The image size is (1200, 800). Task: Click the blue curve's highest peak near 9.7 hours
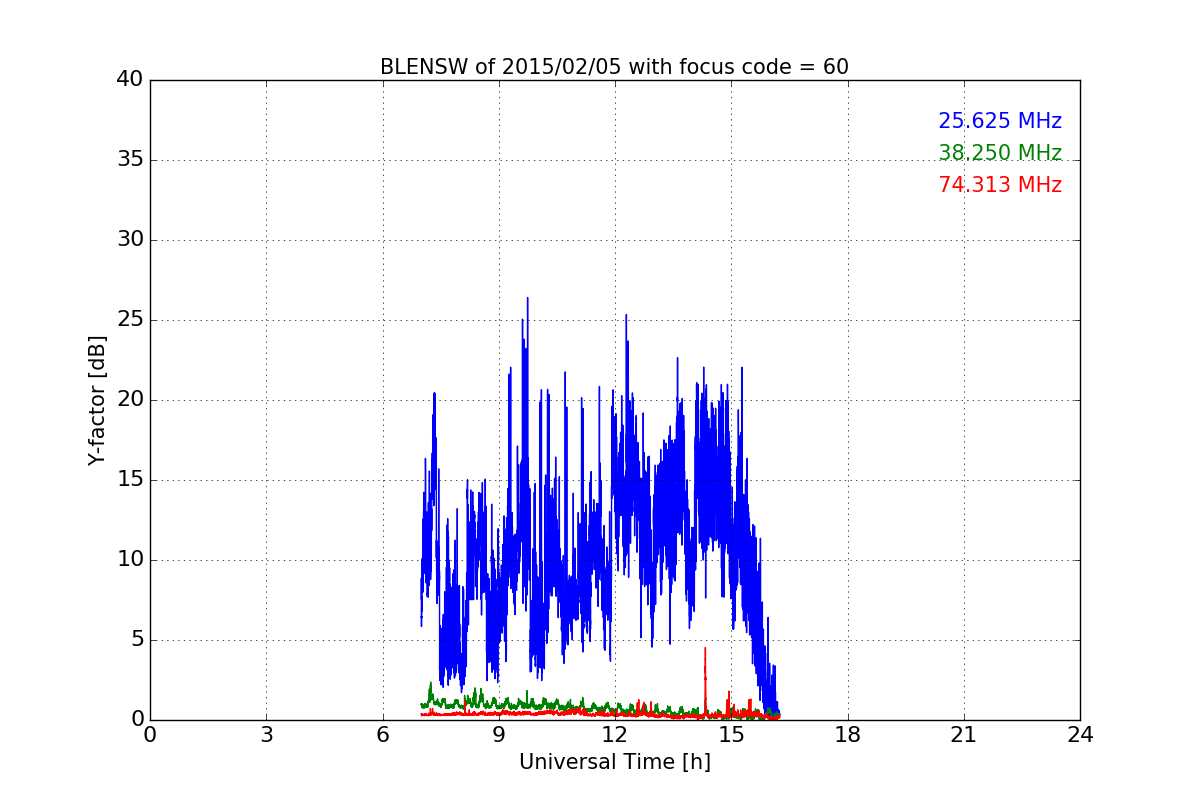527,300
